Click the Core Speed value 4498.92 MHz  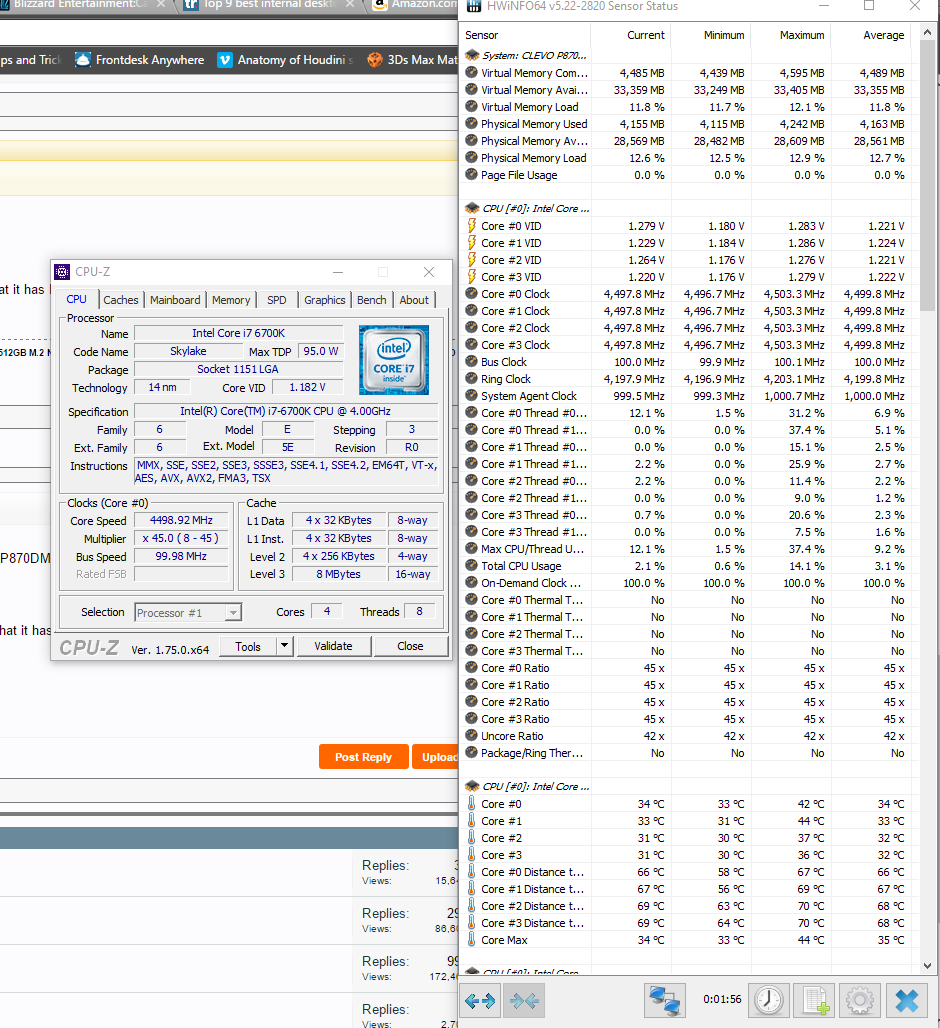pyautogui.click(x=182, y=520)
